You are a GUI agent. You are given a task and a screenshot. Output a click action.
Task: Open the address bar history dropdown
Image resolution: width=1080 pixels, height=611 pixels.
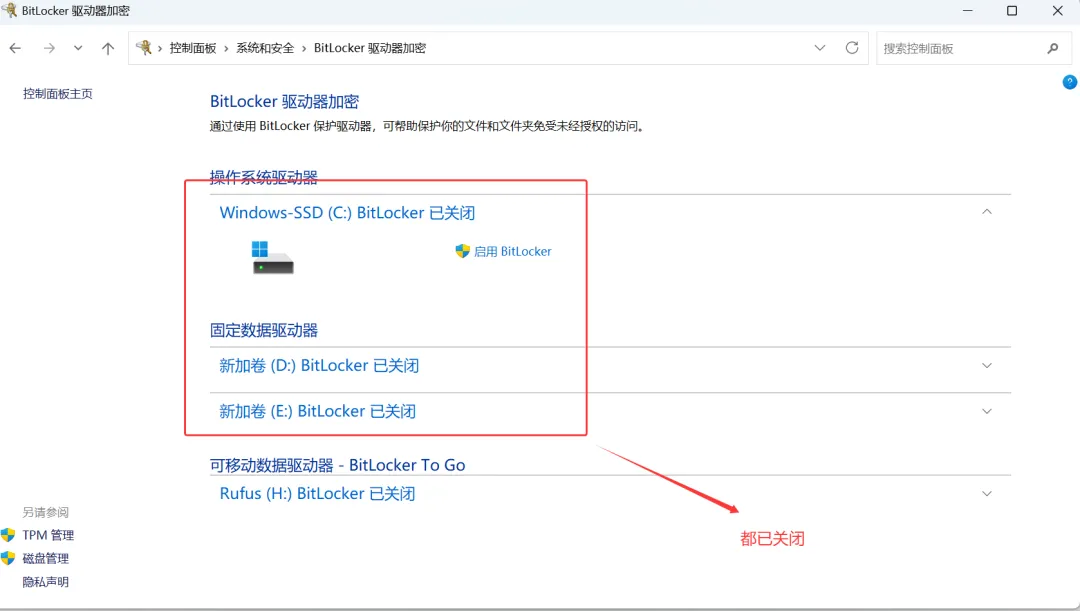click(x=820, y=48)
